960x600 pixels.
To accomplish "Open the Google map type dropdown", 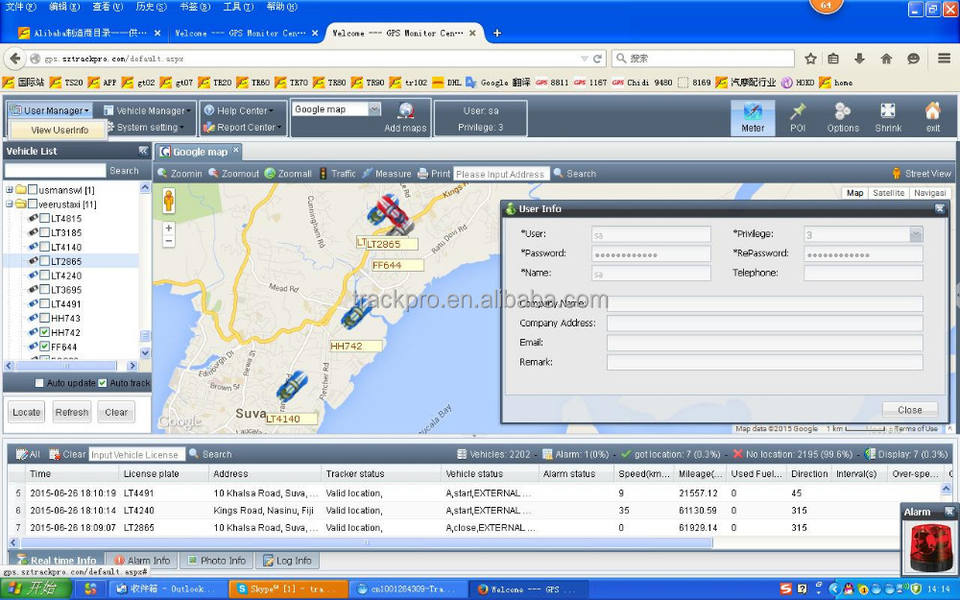I will [374, 109].
